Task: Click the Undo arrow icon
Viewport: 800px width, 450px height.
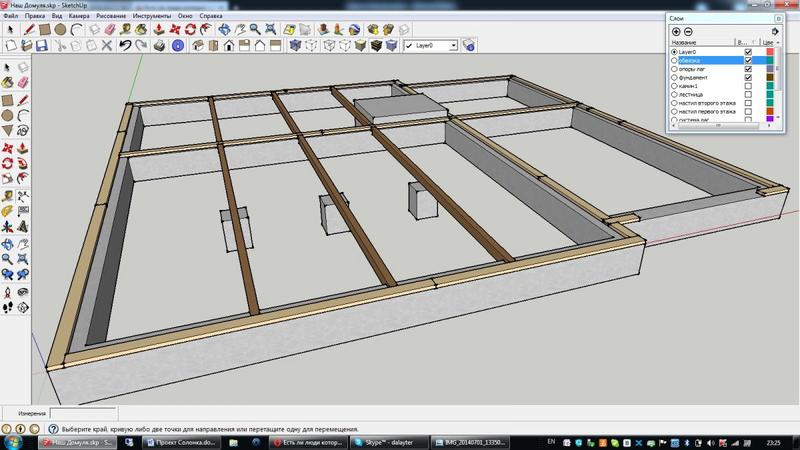Action: 125,45
